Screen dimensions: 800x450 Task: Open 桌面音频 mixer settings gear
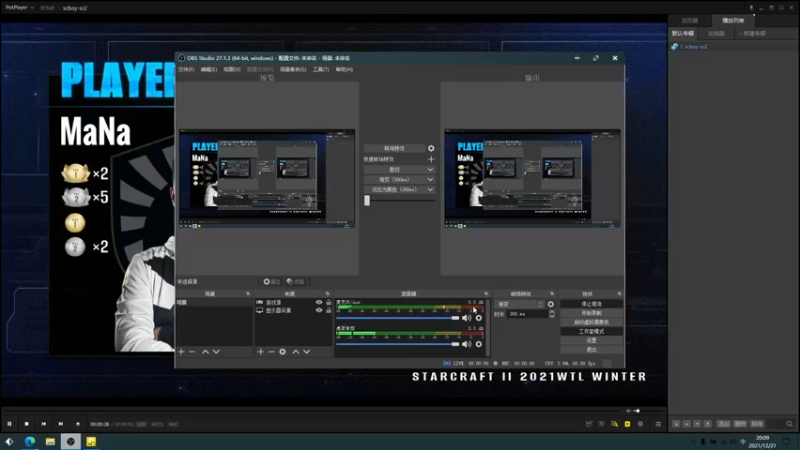click(479, 344)
